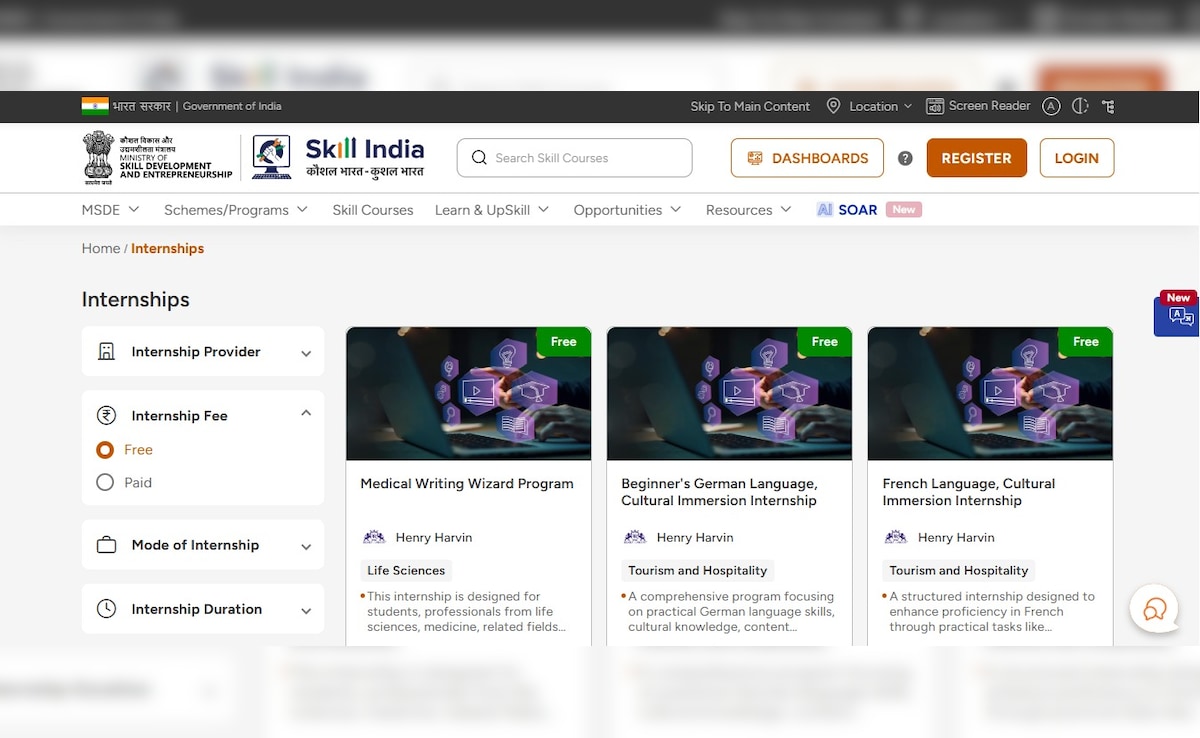Click the font size 'A' accessibility icon
The height and width of the screenshot is (738, 1200).
1050,106
